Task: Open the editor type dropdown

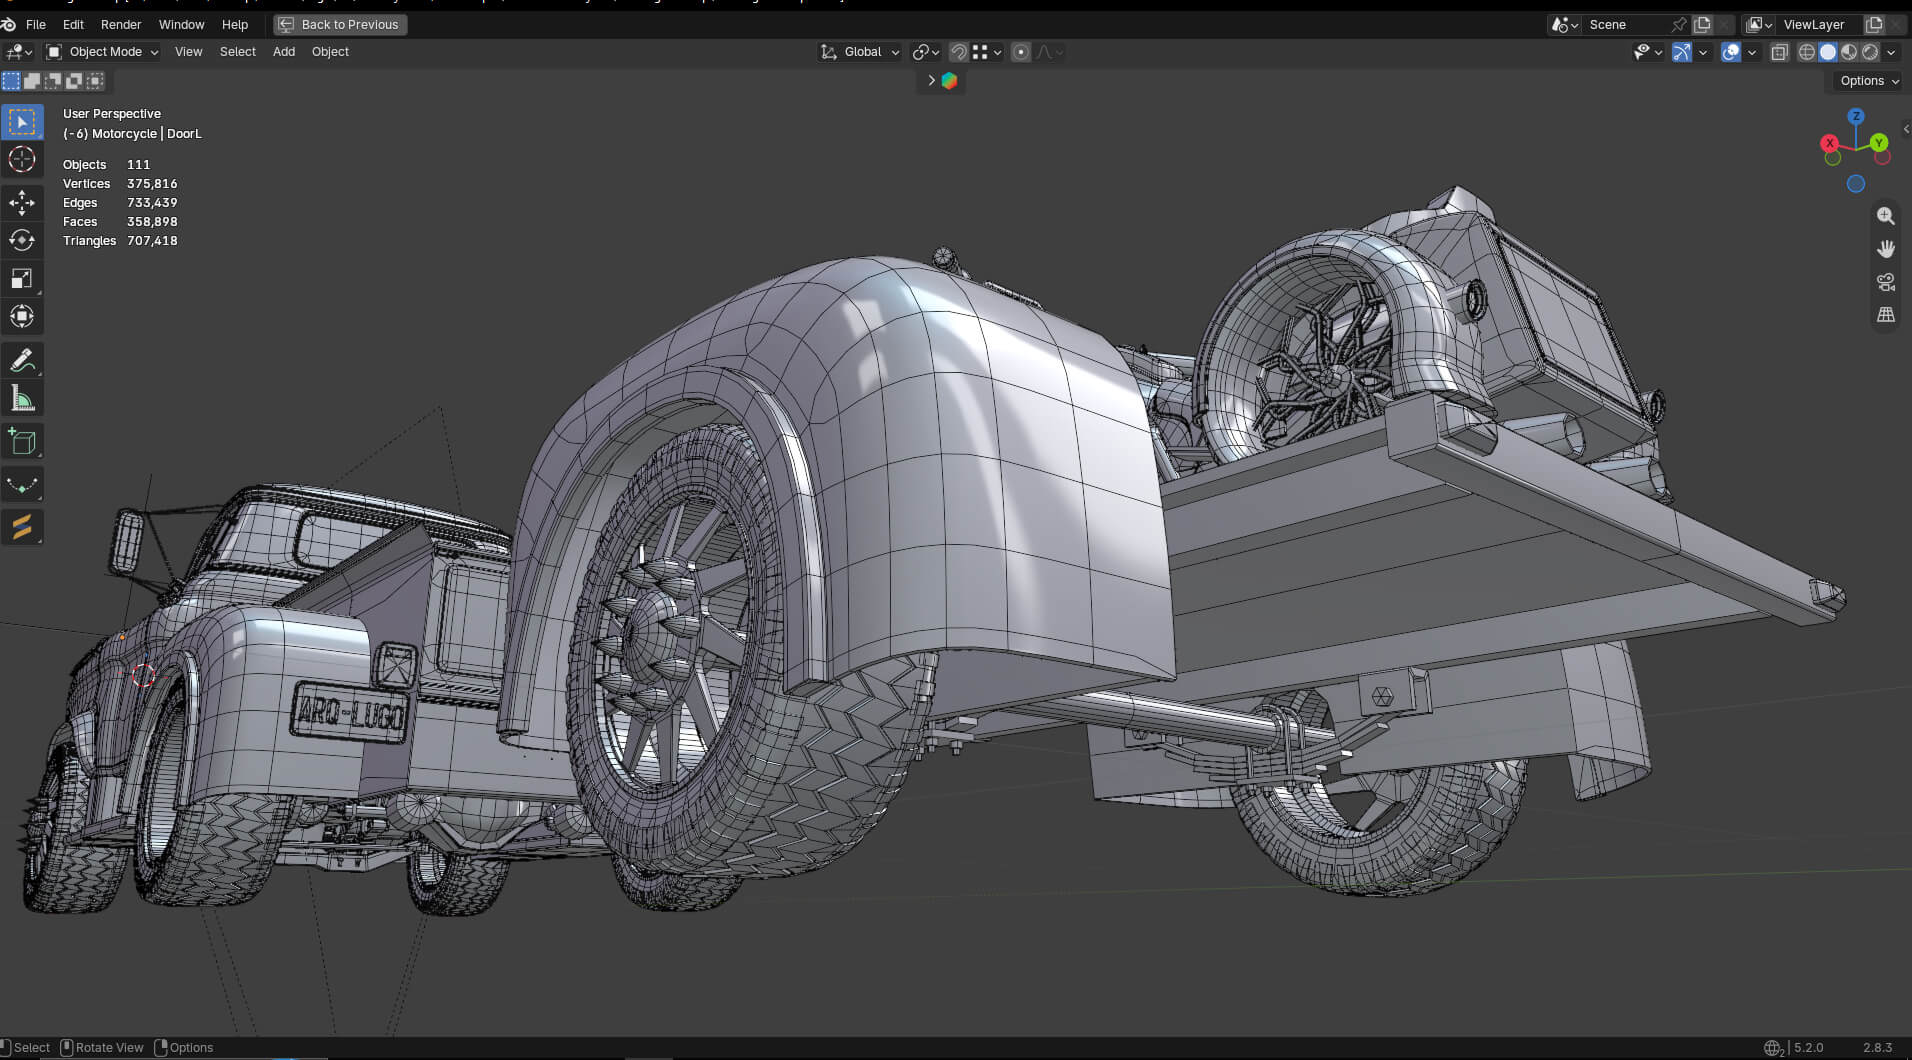Action: [19, 52]
